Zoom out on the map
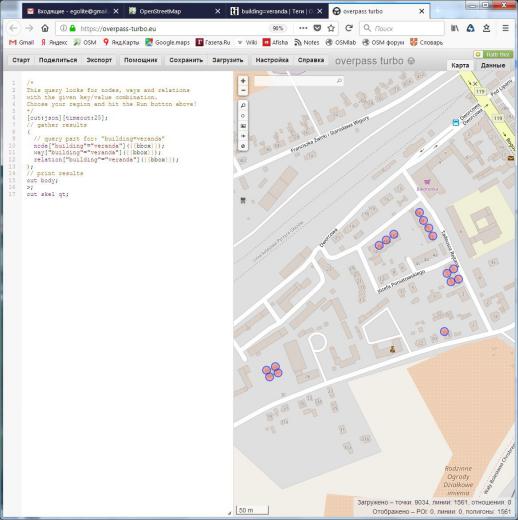This screenshot has height=520, width=518. pos(243,91)
